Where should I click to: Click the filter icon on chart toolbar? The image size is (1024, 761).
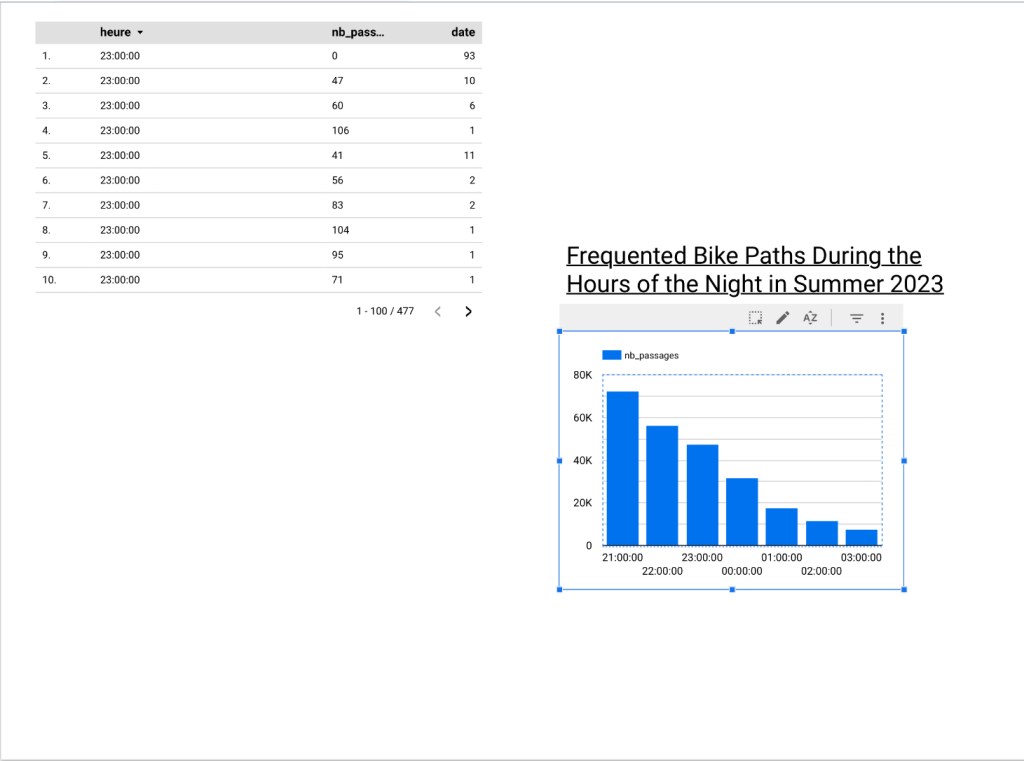pyautogui.click(x=857, y=318)
